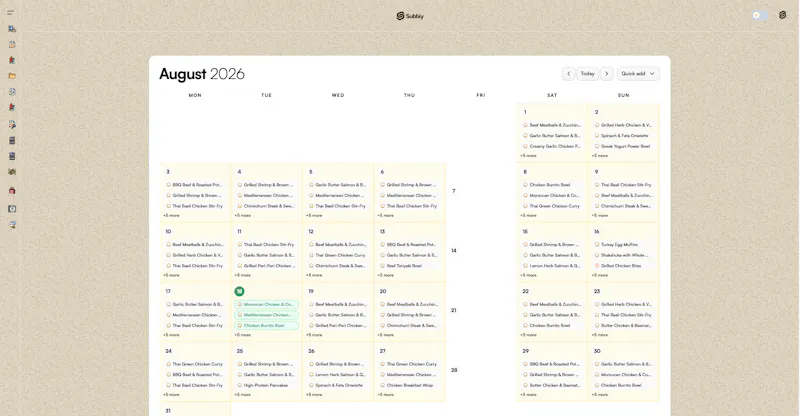Expand +5 more on August 25
The width and height of the screenshot is (800, 416).
tap(242, 395)
